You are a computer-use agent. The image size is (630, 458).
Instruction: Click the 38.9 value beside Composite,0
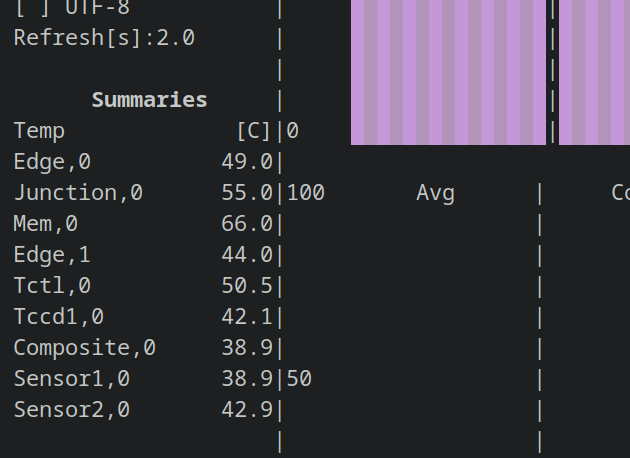coord(247,348)
